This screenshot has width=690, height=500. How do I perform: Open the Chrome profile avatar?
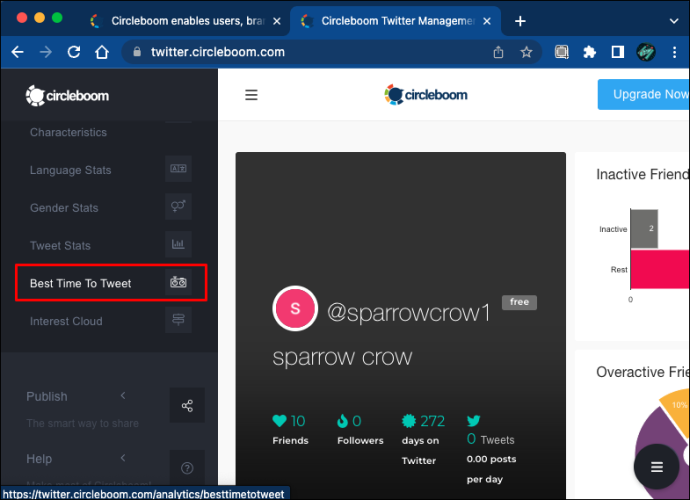(x=646, y=52)
